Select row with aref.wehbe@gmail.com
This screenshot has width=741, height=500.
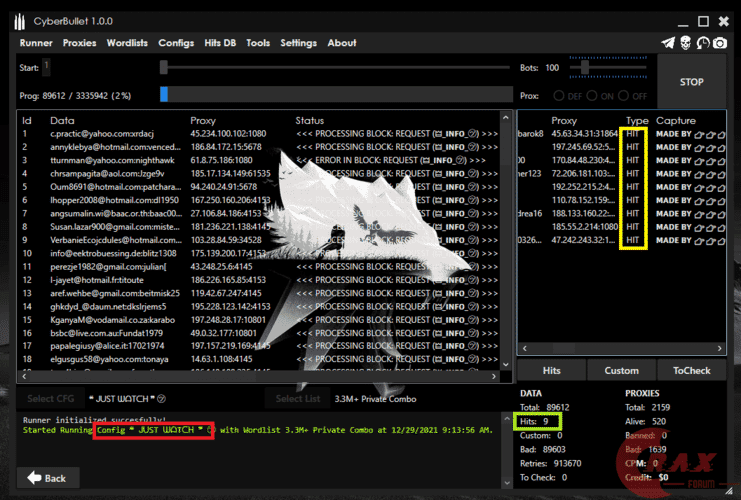(x=259, y=293)
